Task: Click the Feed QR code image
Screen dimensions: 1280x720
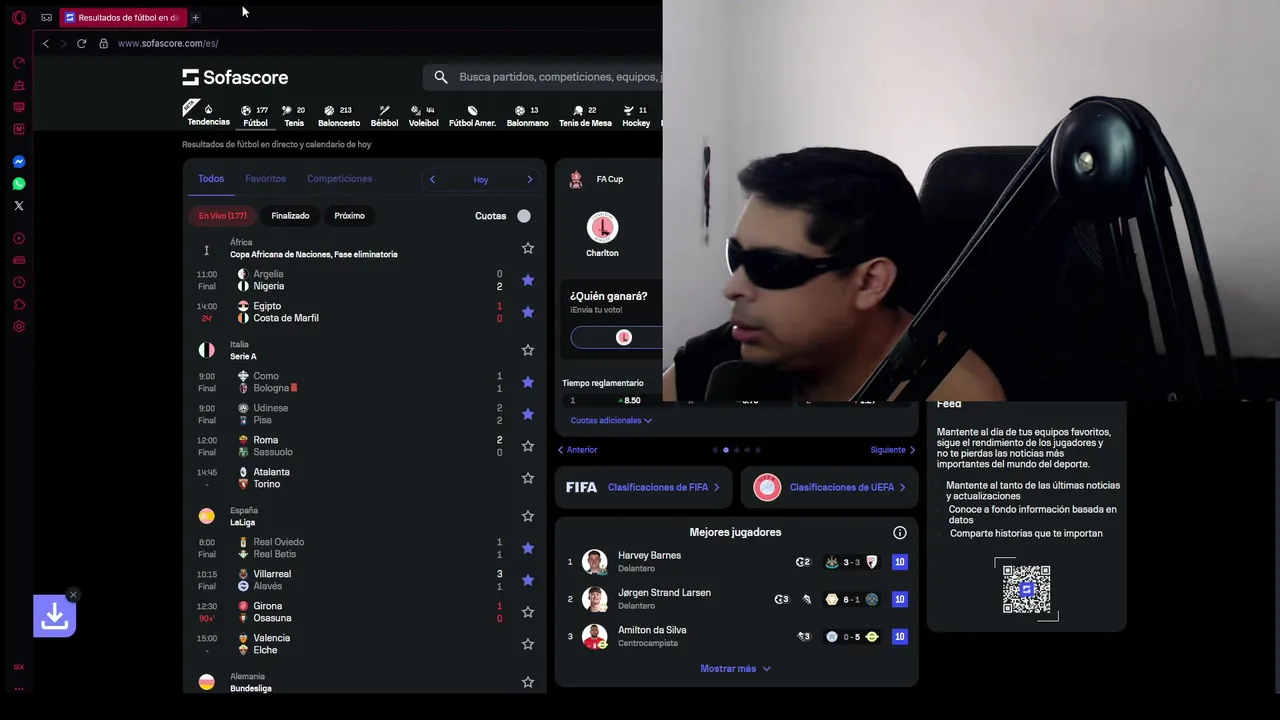Action: [1026, 590]
